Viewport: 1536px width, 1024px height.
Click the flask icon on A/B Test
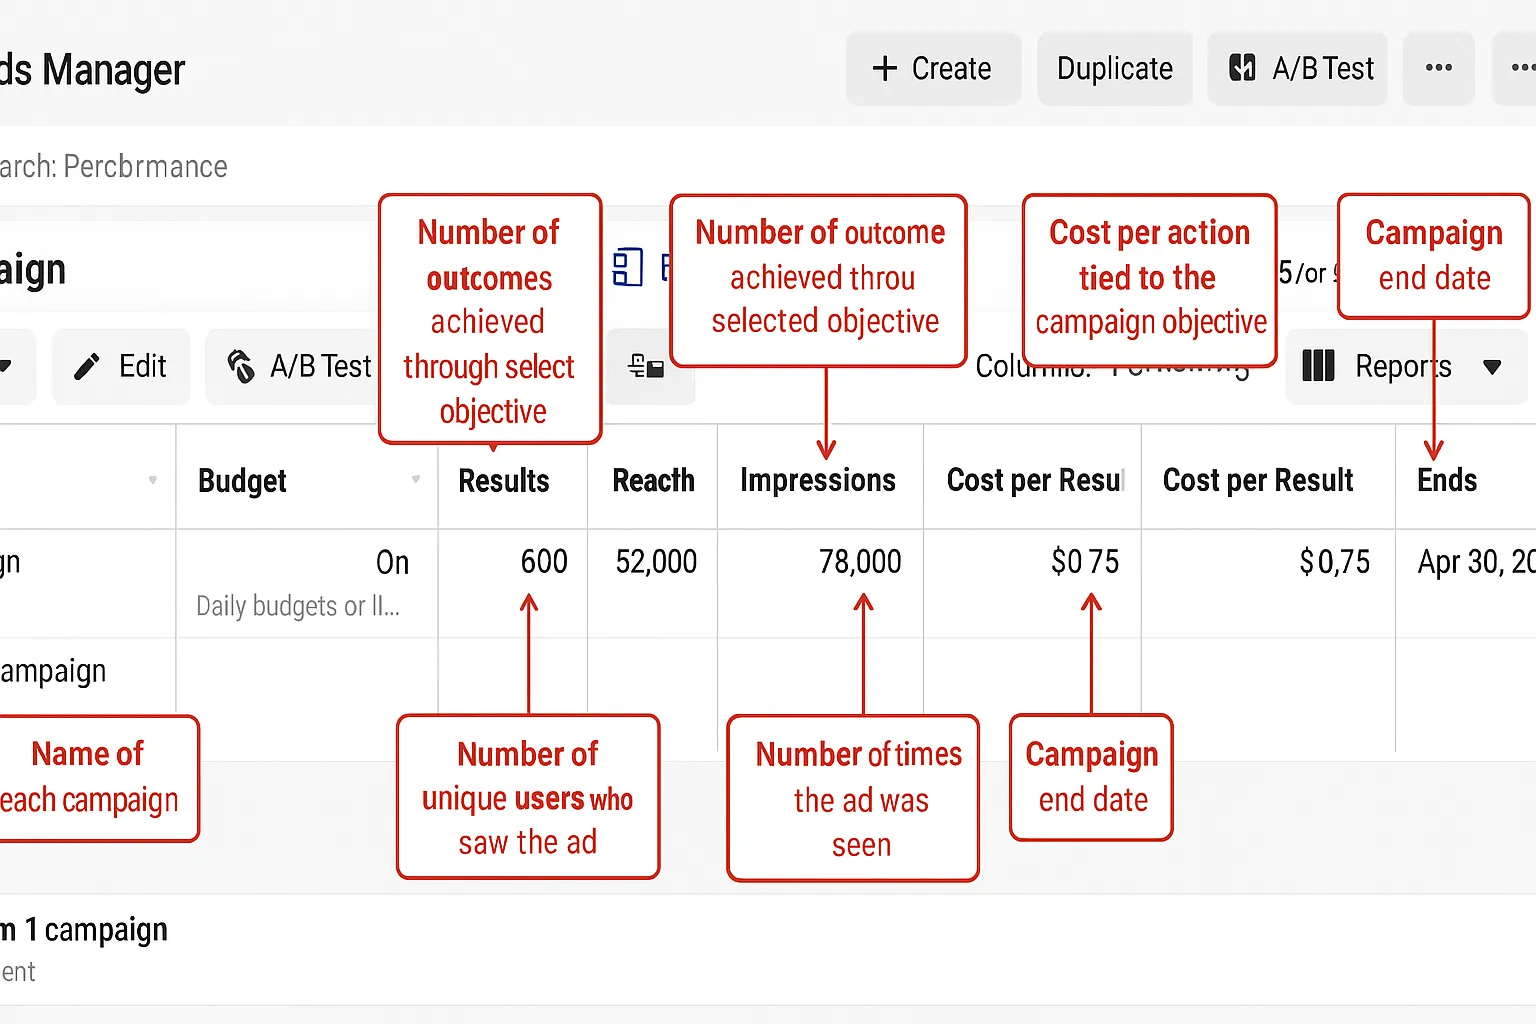point(241,367)
